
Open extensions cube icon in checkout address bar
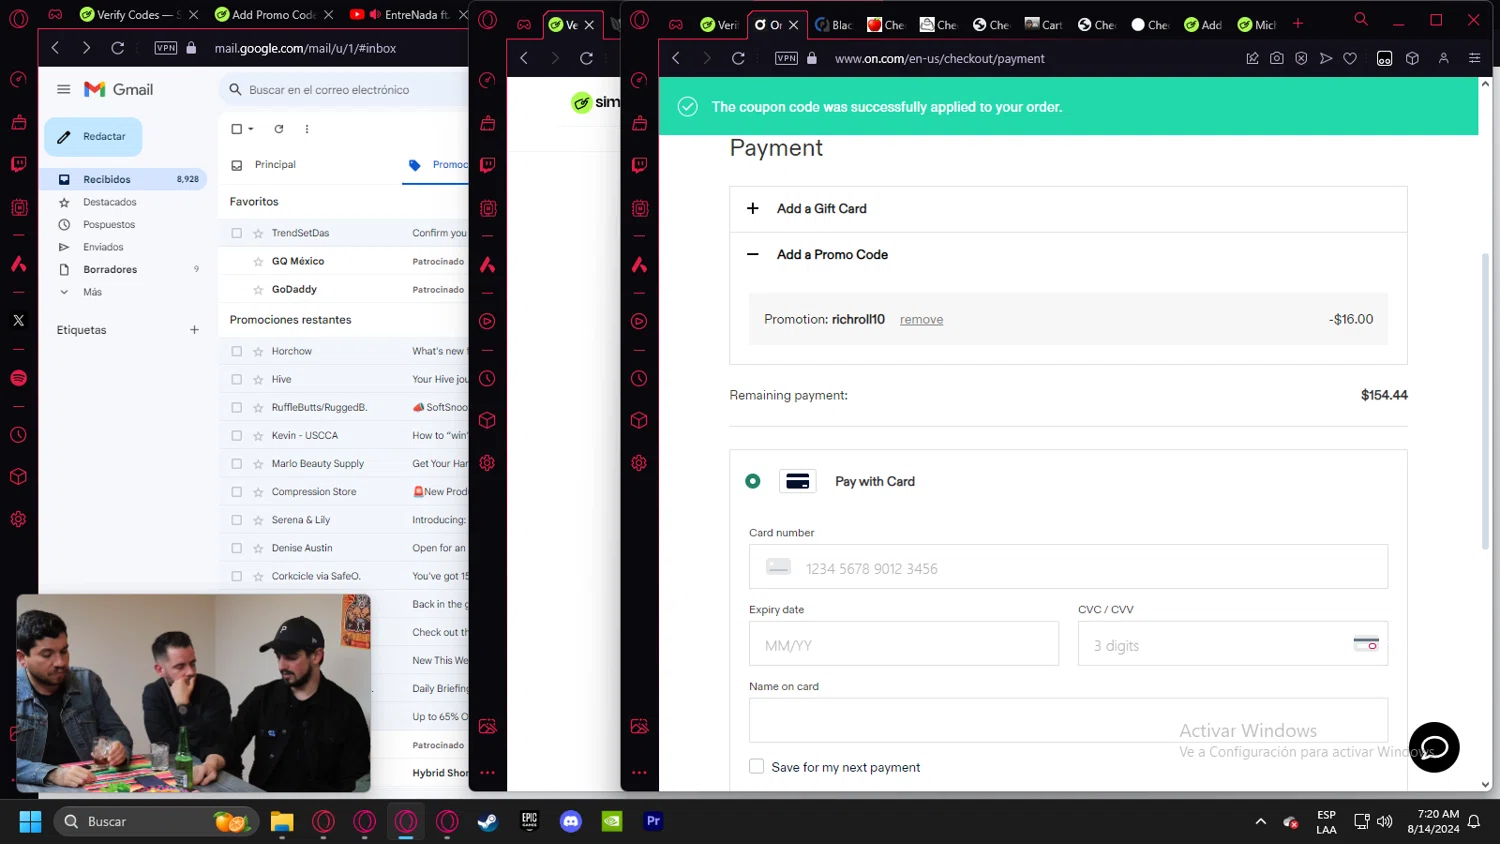tap(1412, 59)
